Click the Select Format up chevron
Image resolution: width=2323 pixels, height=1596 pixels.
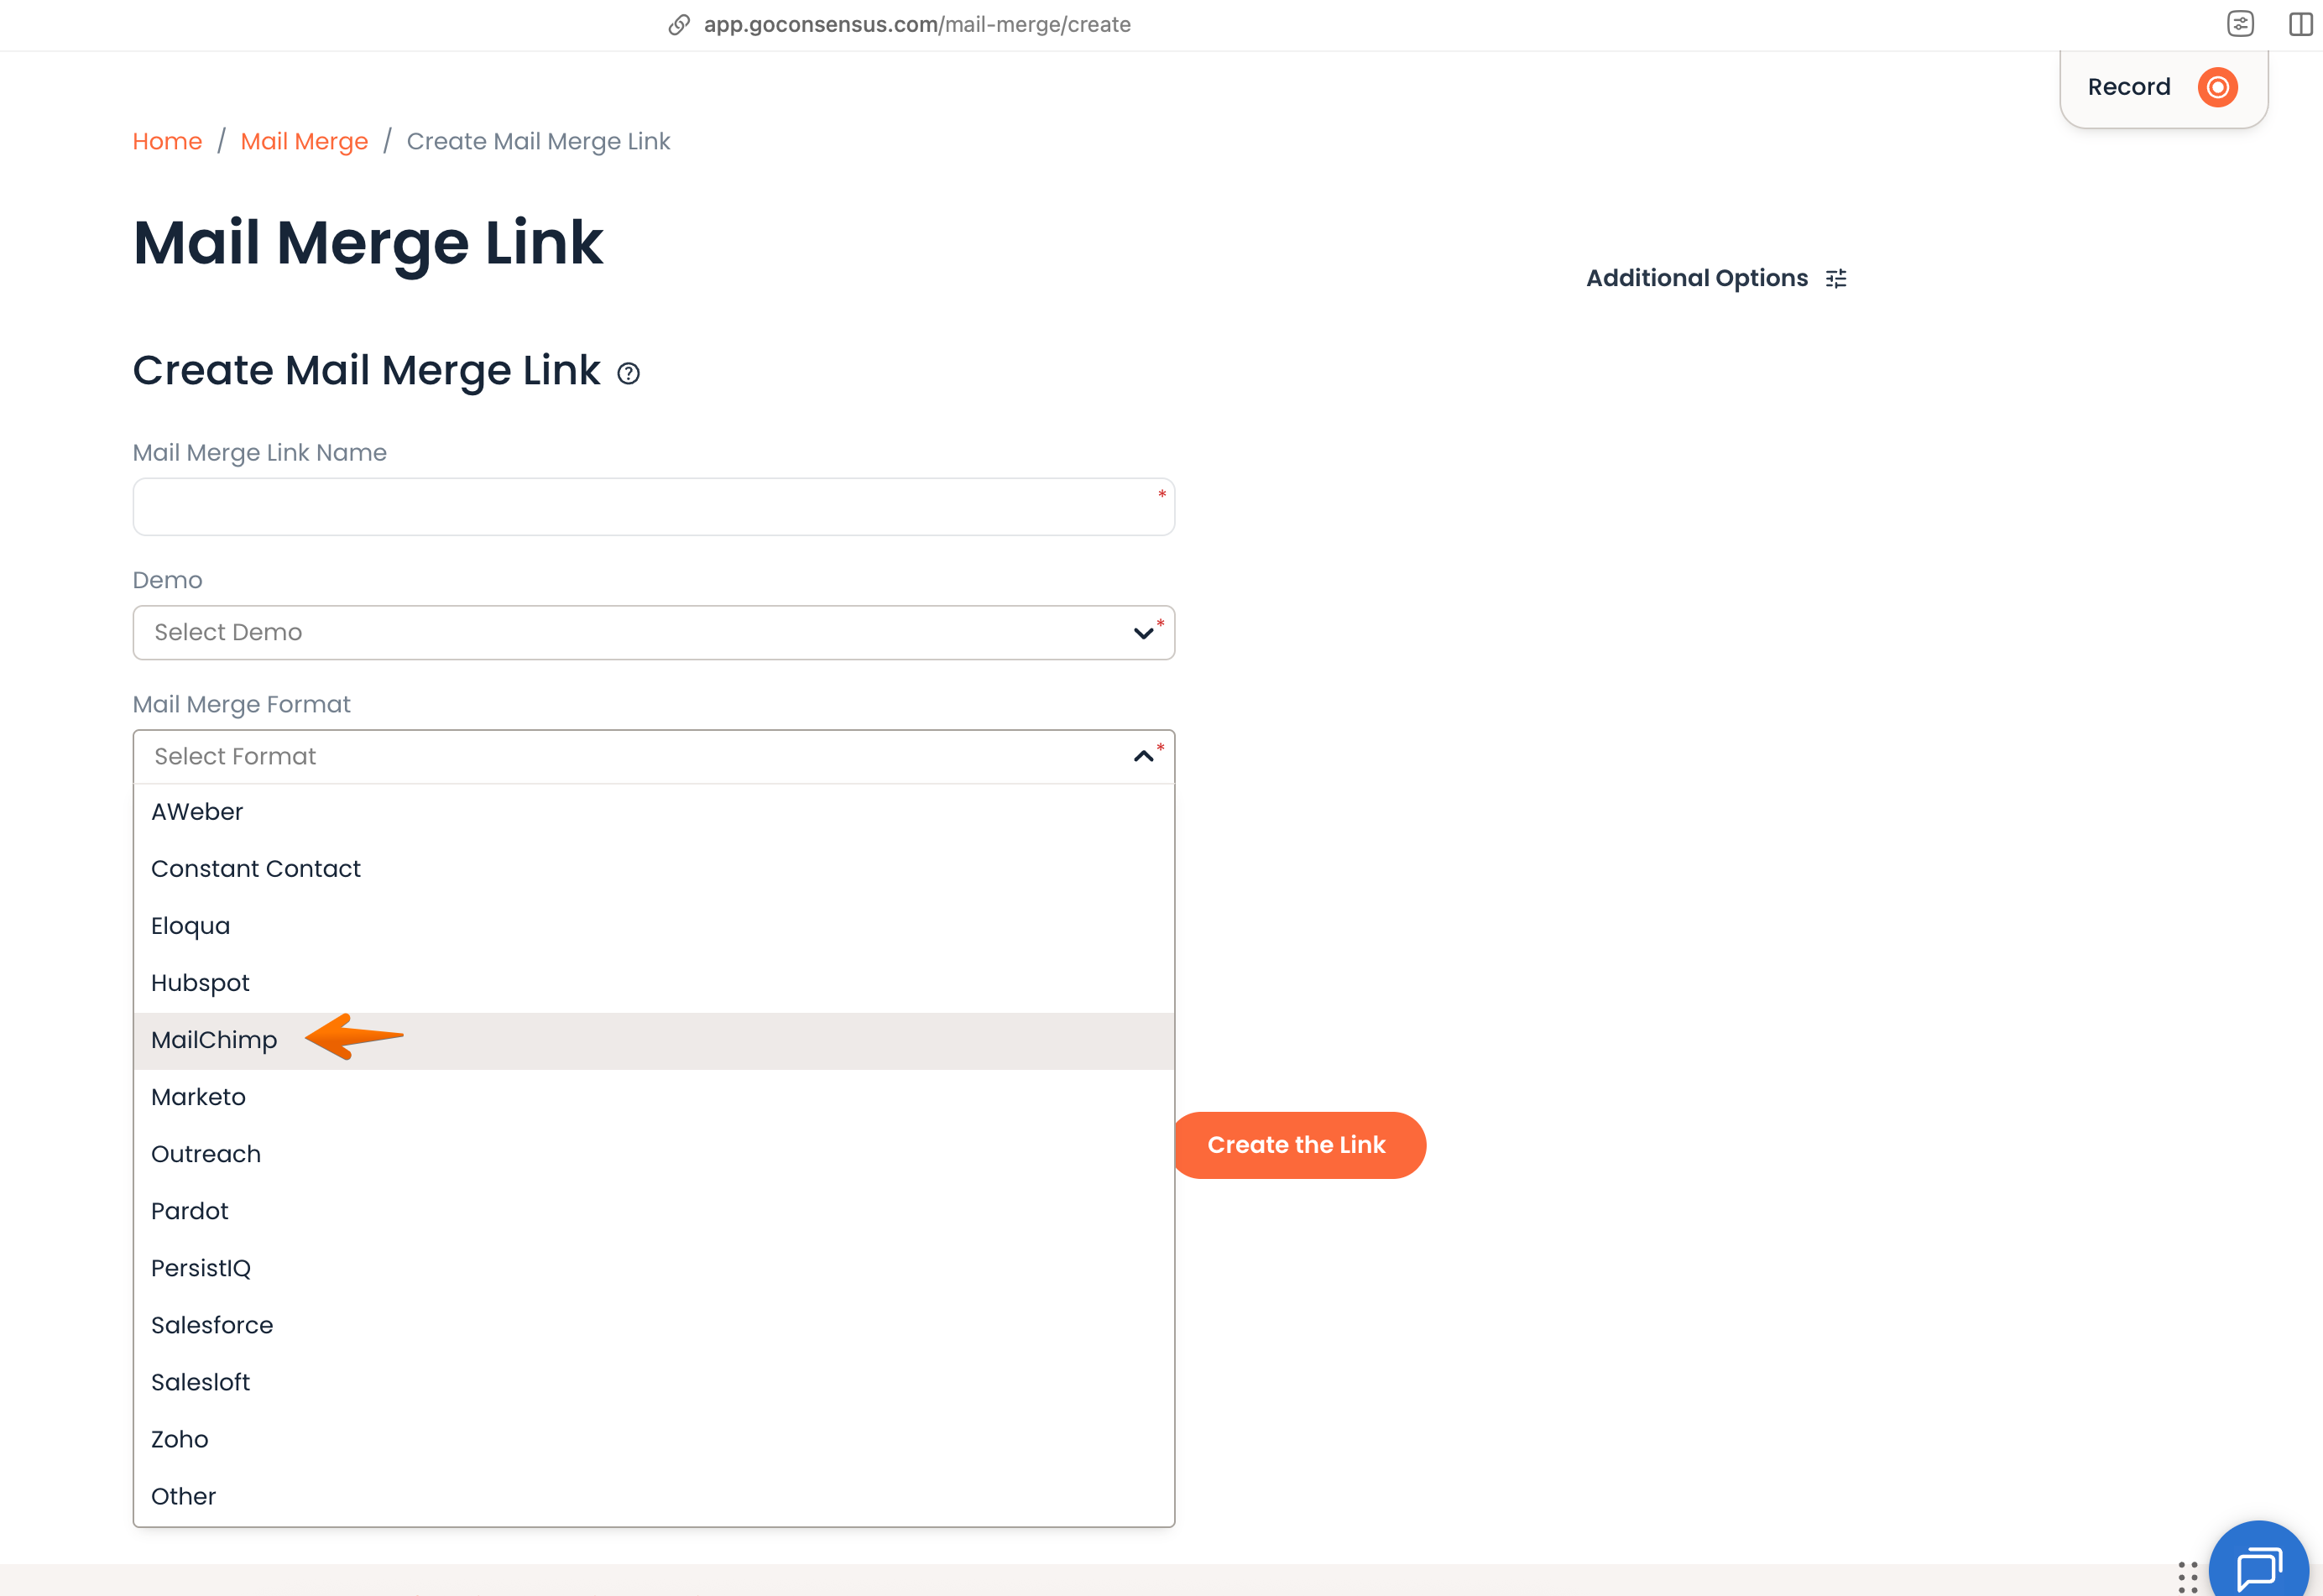[1143, 757]
